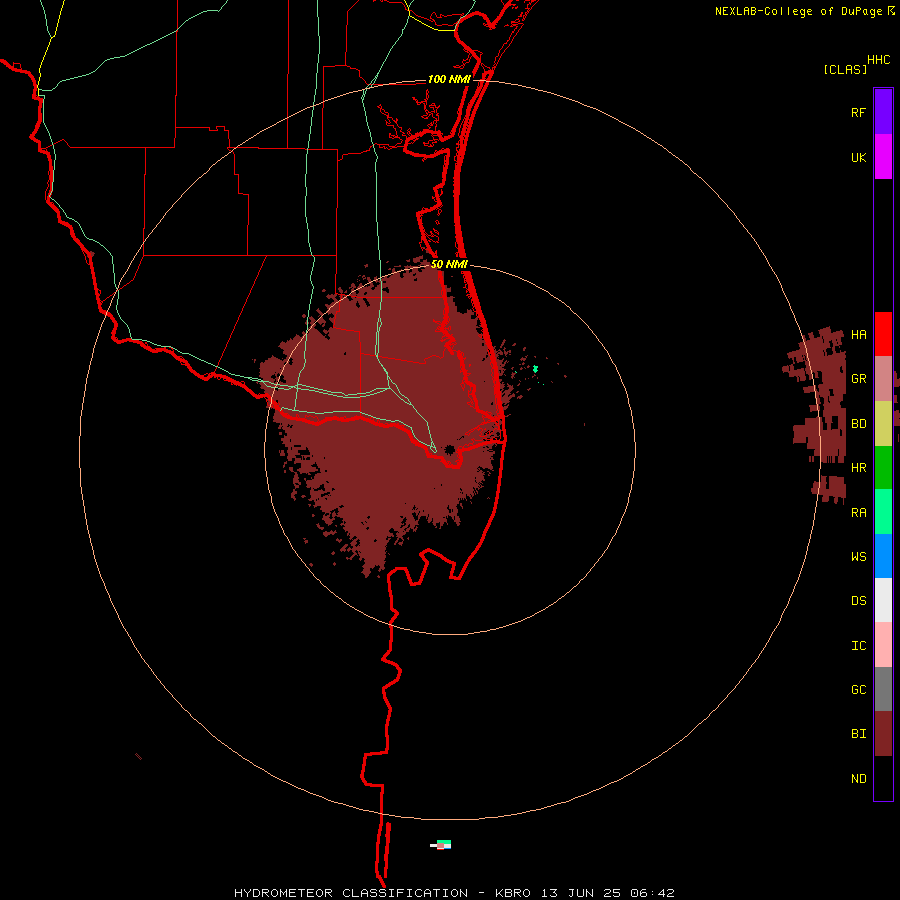Click the "50 NMI" range ring label

(449, 264)
